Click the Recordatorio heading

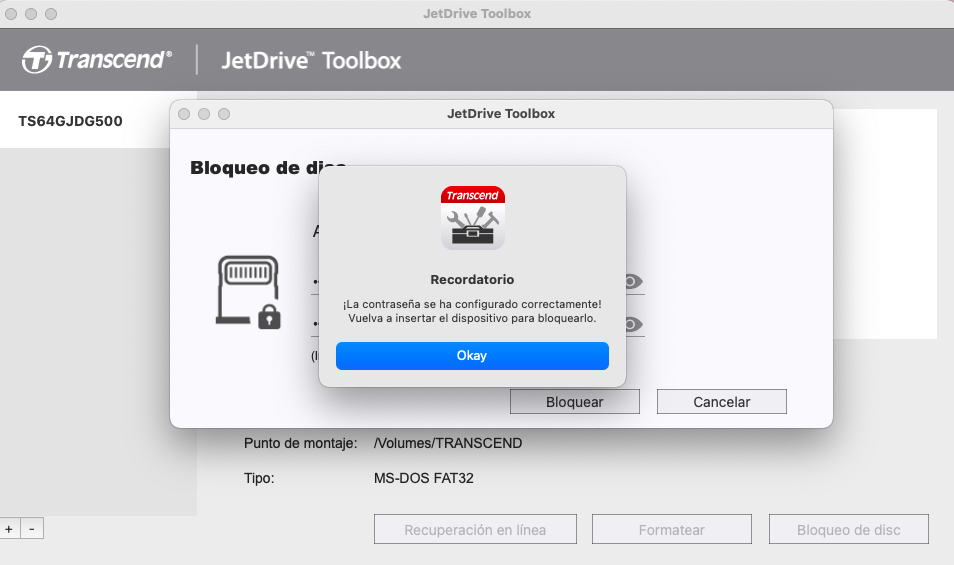pos(472,280)
